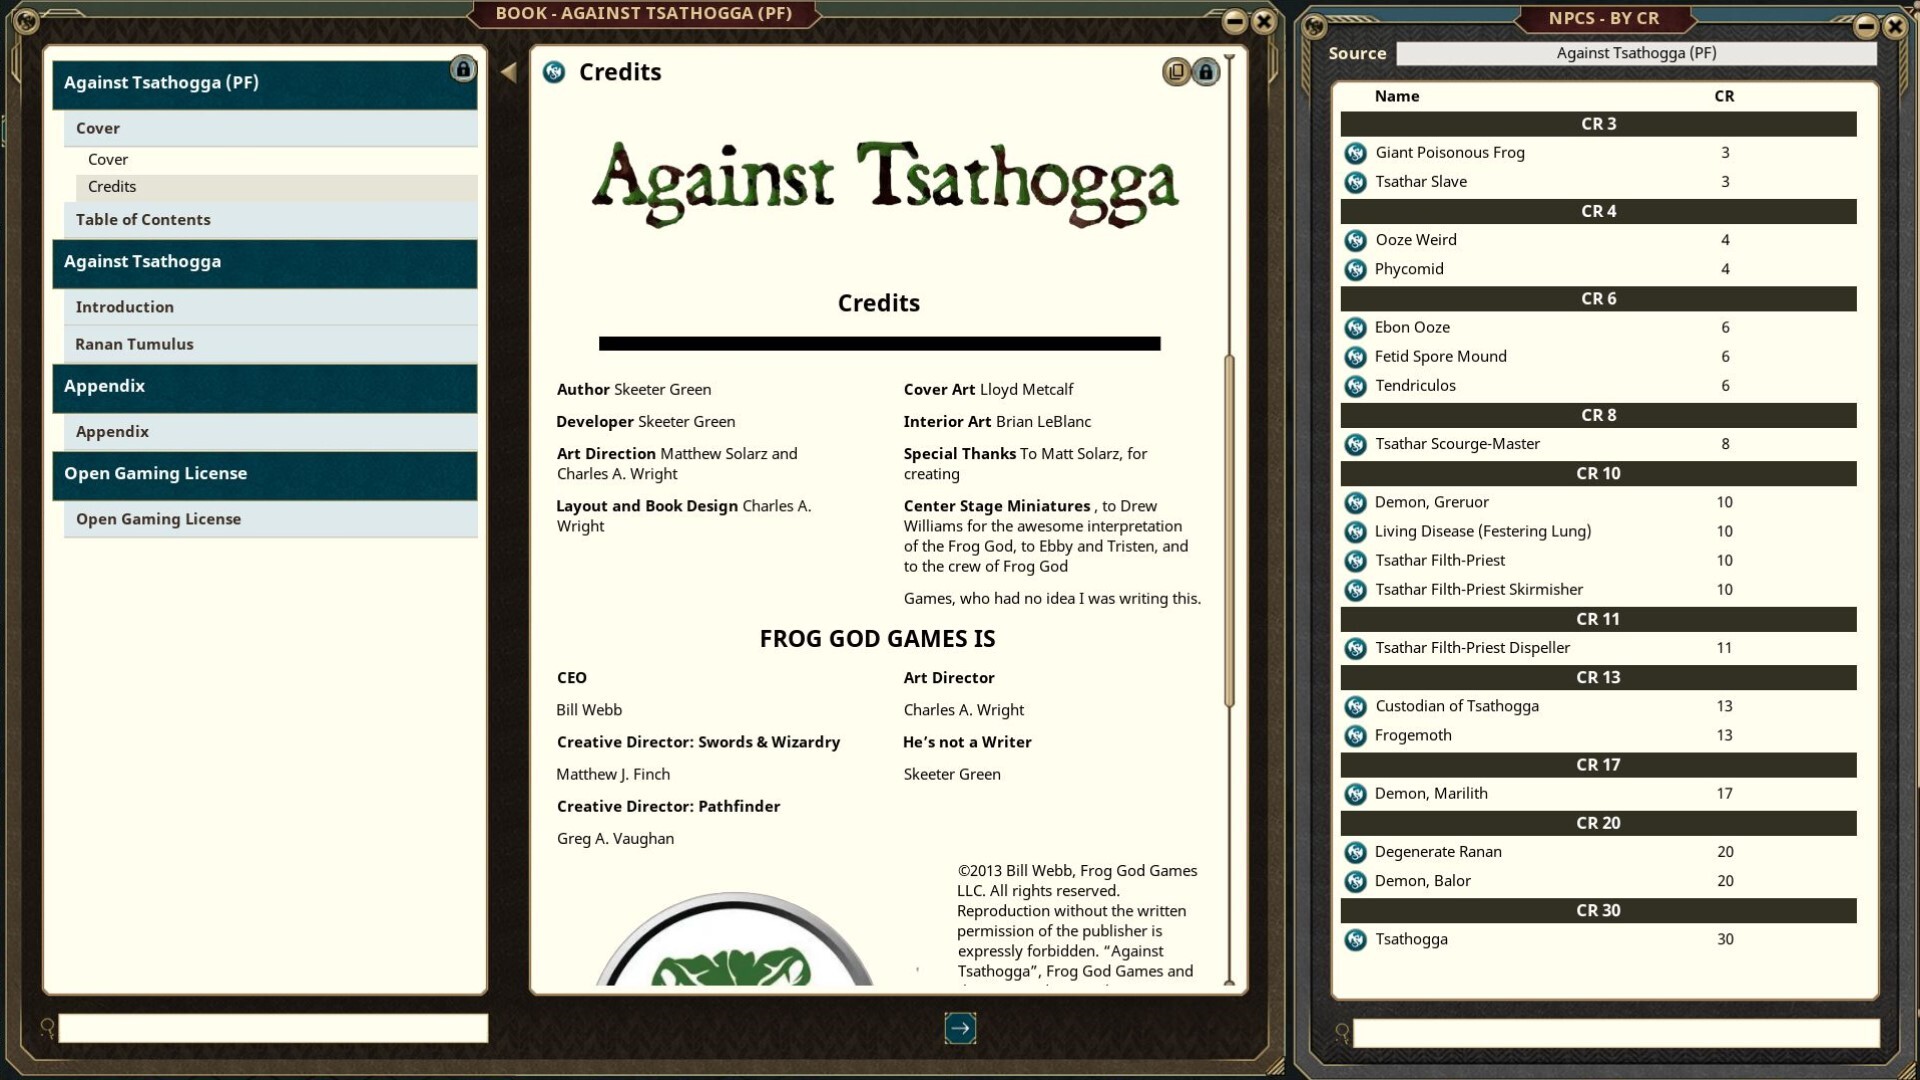Open the Tsathogga NPC link icon
The width and height of the screenshot is (1920, 1080).
pyautogui.click(x=1355, y=940)
